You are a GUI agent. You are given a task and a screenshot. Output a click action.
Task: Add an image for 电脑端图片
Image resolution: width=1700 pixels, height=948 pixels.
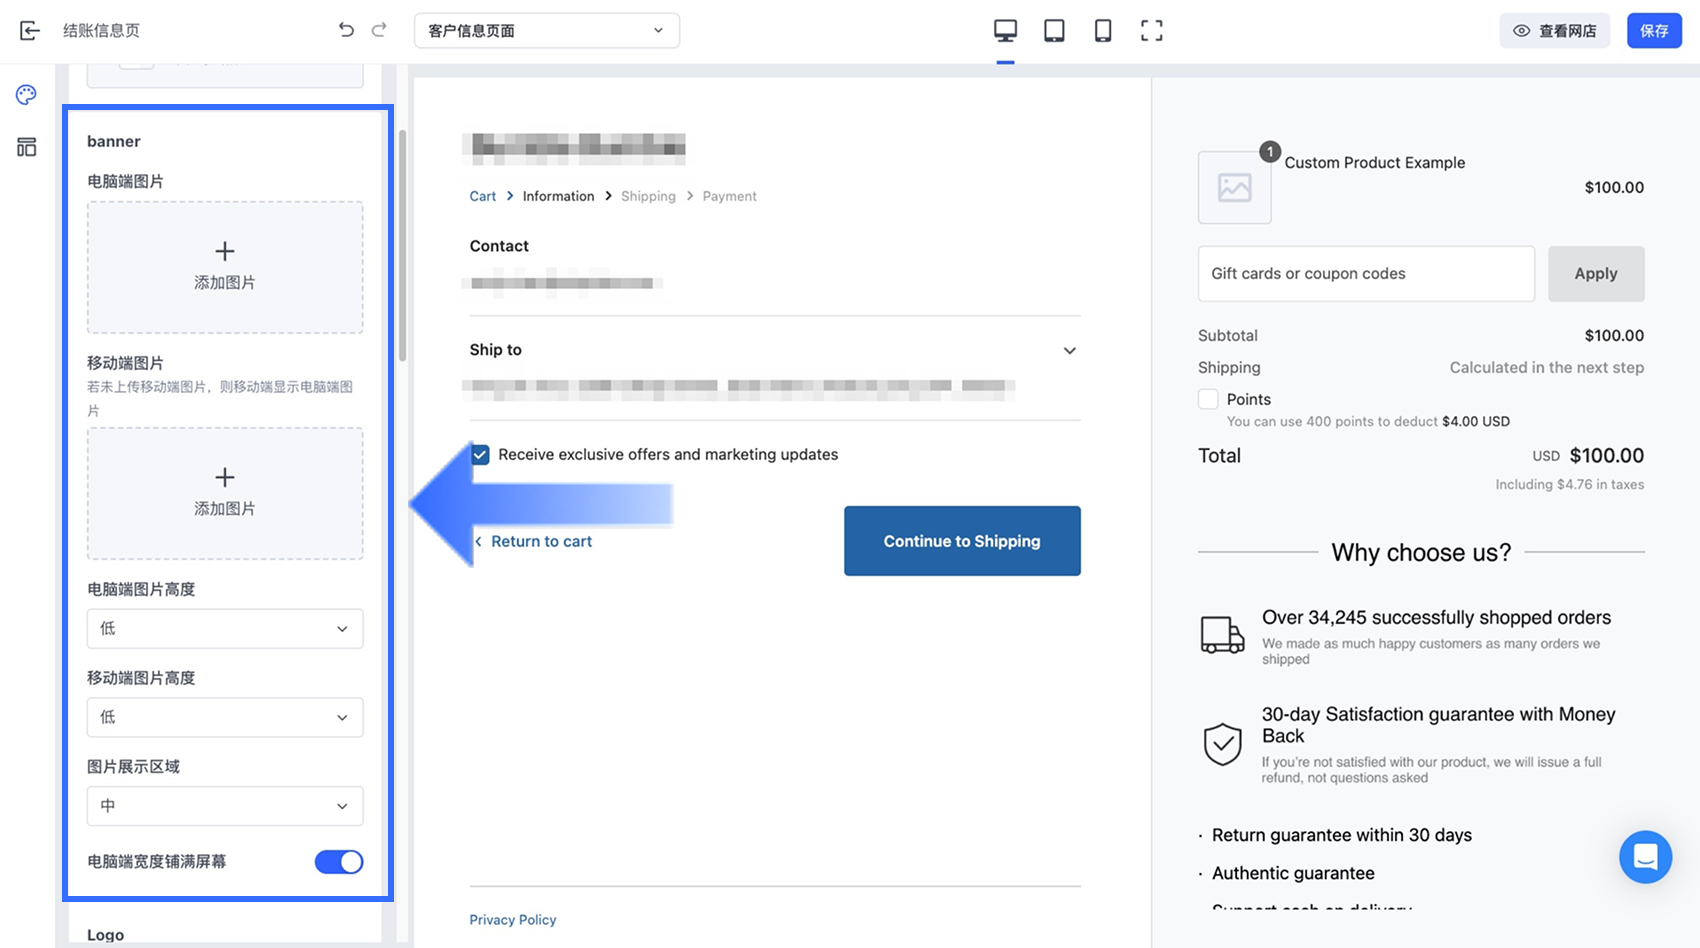coord(225,267)
